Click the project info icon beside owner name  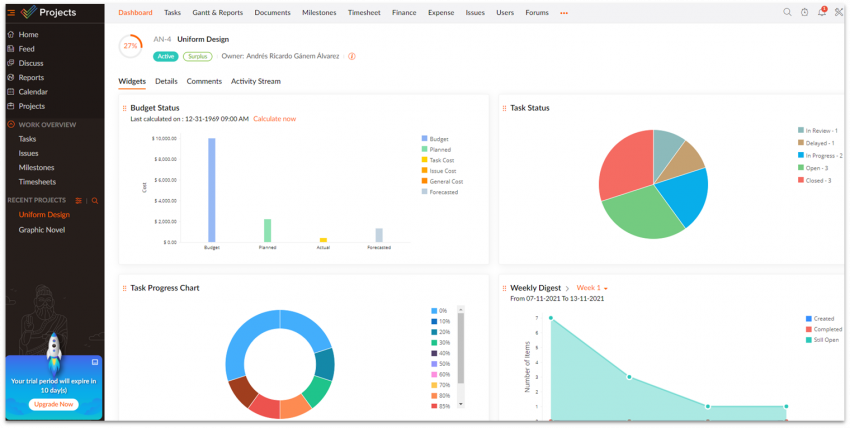pos(351,56)
